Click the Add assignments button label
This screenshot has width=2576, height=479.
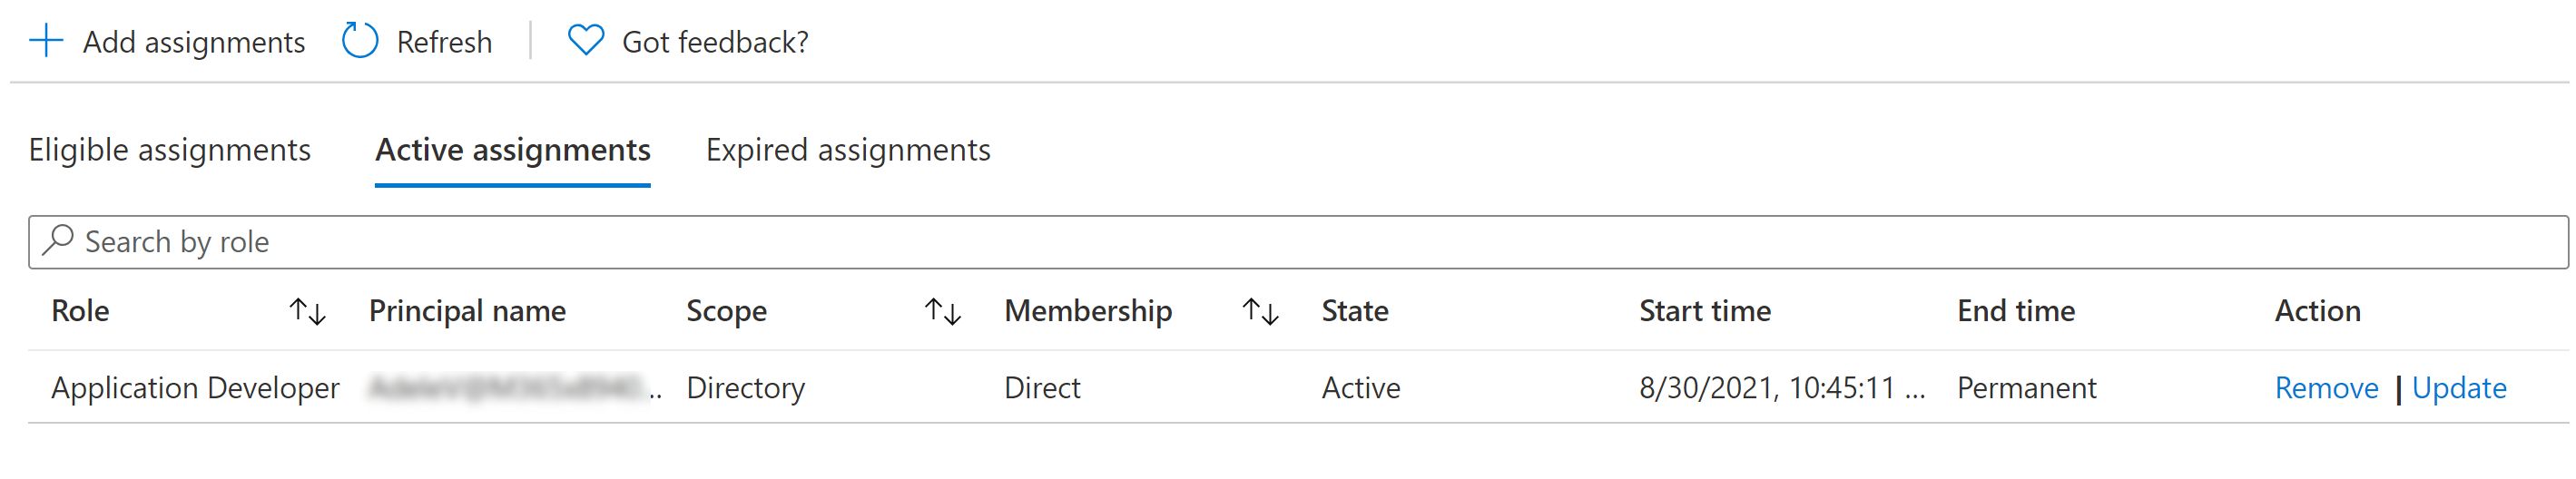pos(193,42)
